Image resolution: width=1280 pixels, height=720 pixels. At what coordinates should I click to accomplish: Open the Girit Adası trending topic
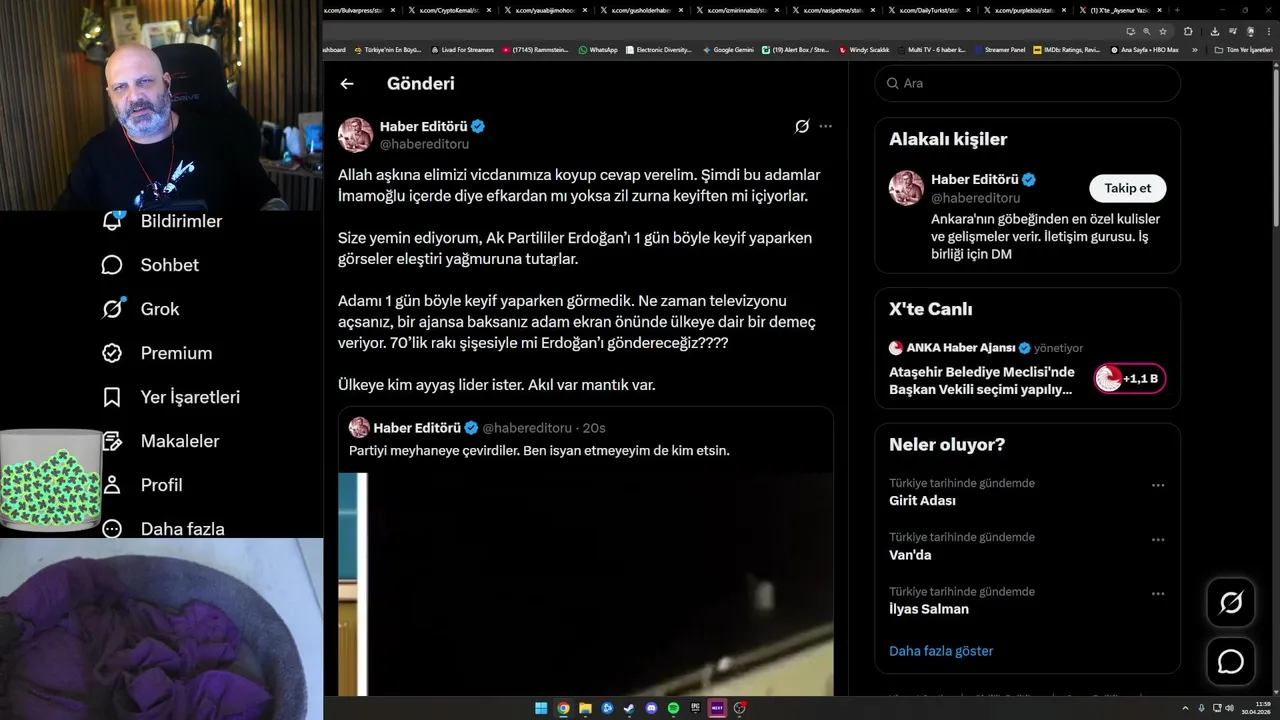tap(922, 501)
